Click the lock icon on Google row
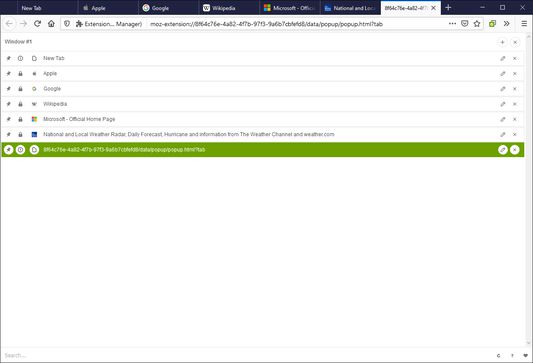 coord(20,89)
